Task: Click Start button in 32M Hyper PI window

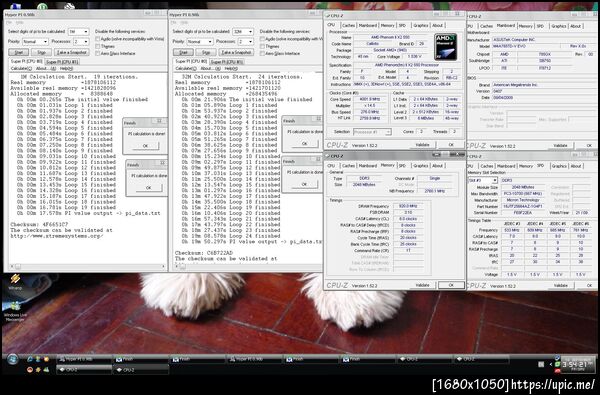Action: [x=183, y=52]
